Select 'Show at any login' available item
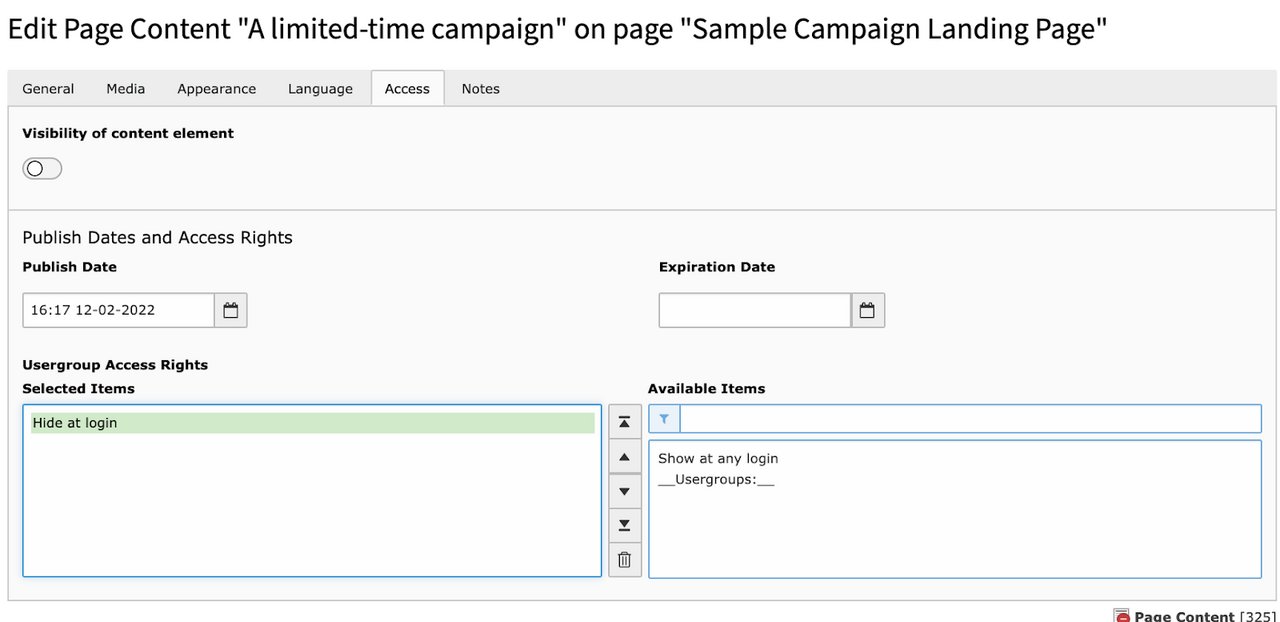The height and width of the screenshot is (622, 1280). point(717,458)
